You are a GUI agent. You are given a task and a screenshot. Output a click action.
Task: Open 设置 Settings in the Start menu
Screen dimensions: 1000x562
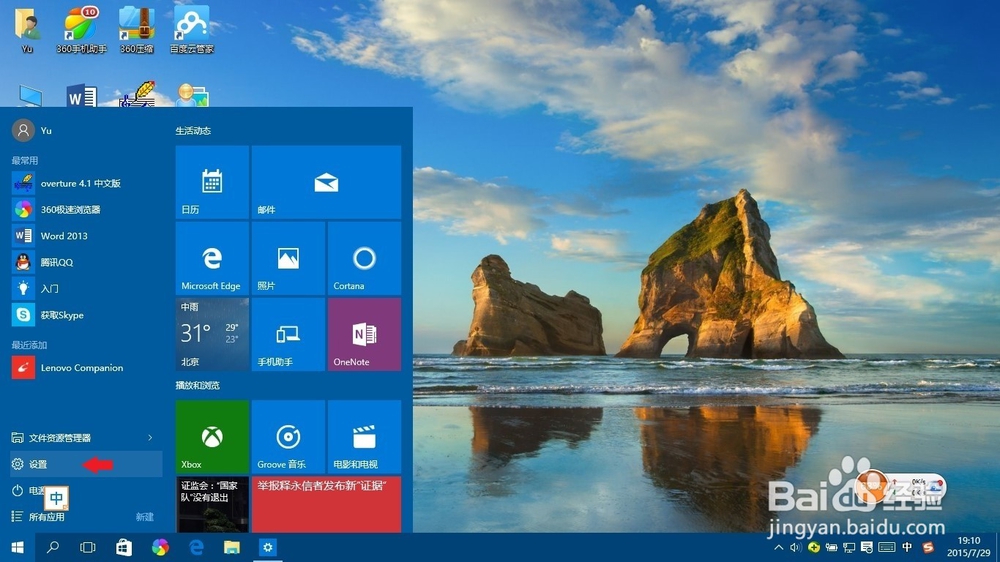point(86,464)
